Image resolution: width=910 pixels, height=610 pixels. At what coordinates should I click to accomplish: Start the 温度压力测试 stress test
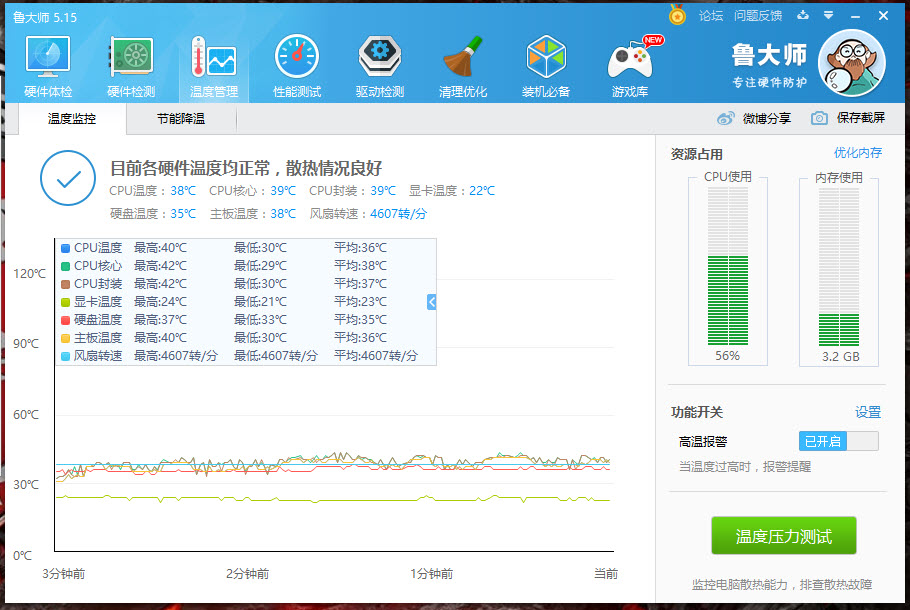(784, 536)
